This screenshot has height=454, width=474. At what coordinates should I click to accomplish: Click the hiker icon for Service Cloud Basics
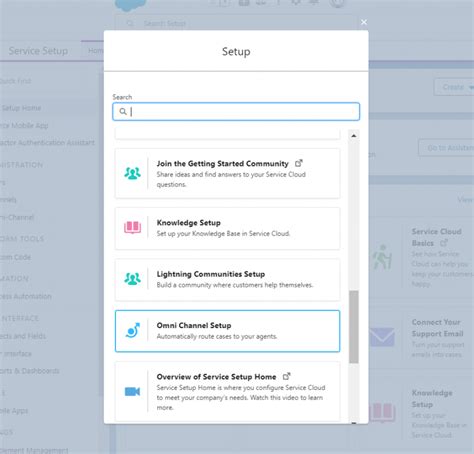click(382, 257)
